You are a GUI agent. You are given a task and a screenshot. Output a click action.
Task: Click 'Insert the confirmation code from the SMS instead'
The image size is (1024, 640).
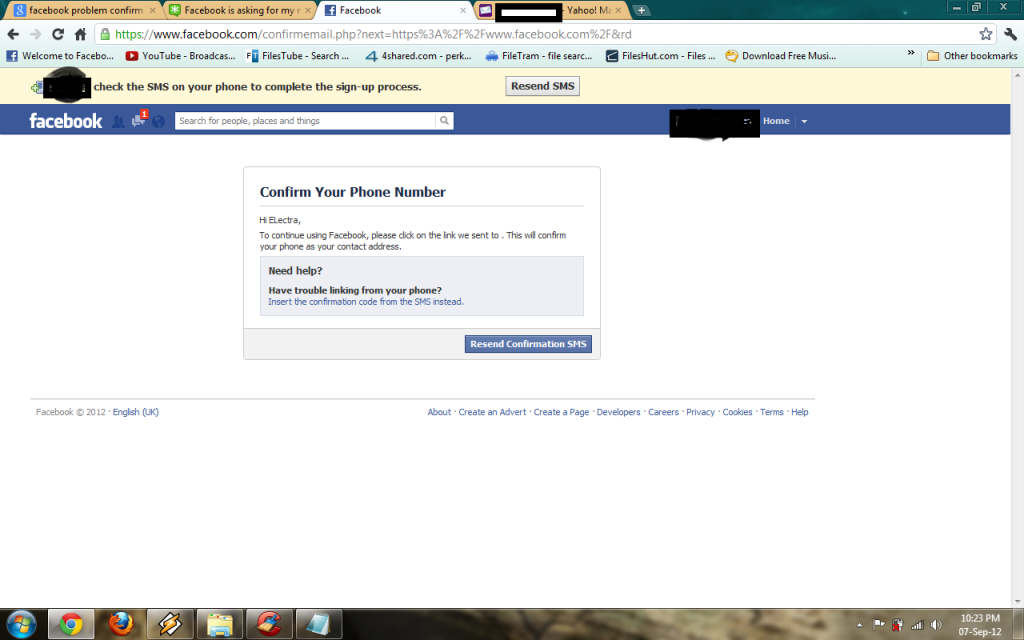point(366,302)
